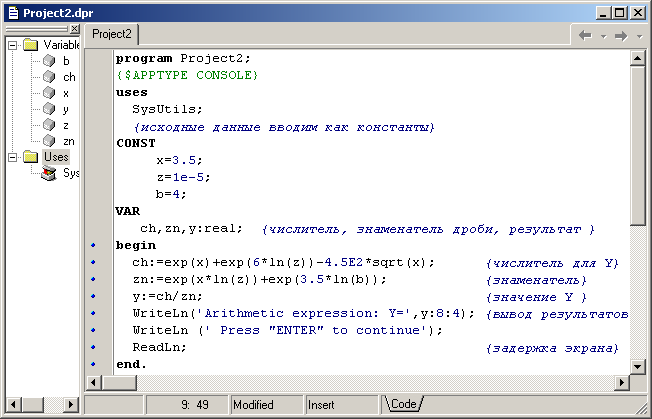The width and height of the screenshot is (652, 419).
Task: Click the 'z=1e-5;' constant line
Action: [183, 177]
